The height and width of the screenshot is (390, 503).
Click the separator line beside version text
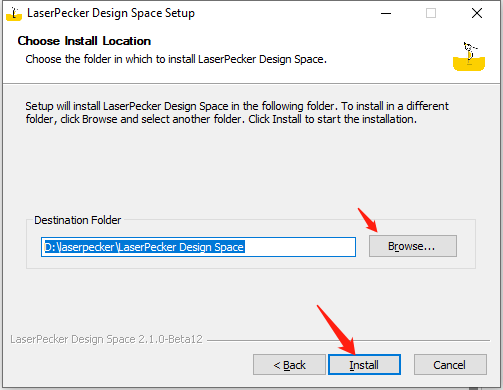point(348,340)
